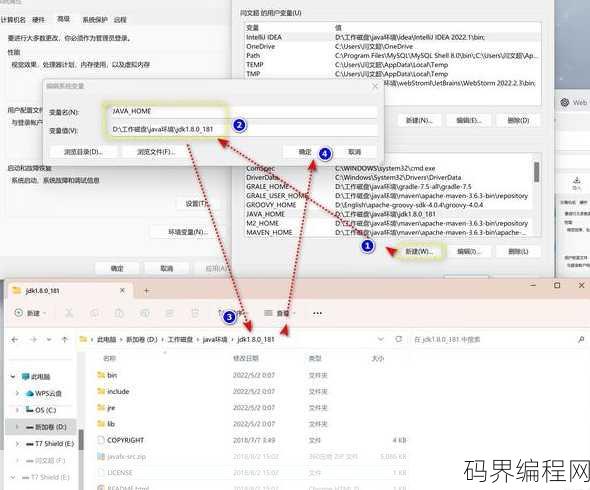Collapse the 此电脑 tree node
Viewport: 590px width, 490px height.
[13, 376]
